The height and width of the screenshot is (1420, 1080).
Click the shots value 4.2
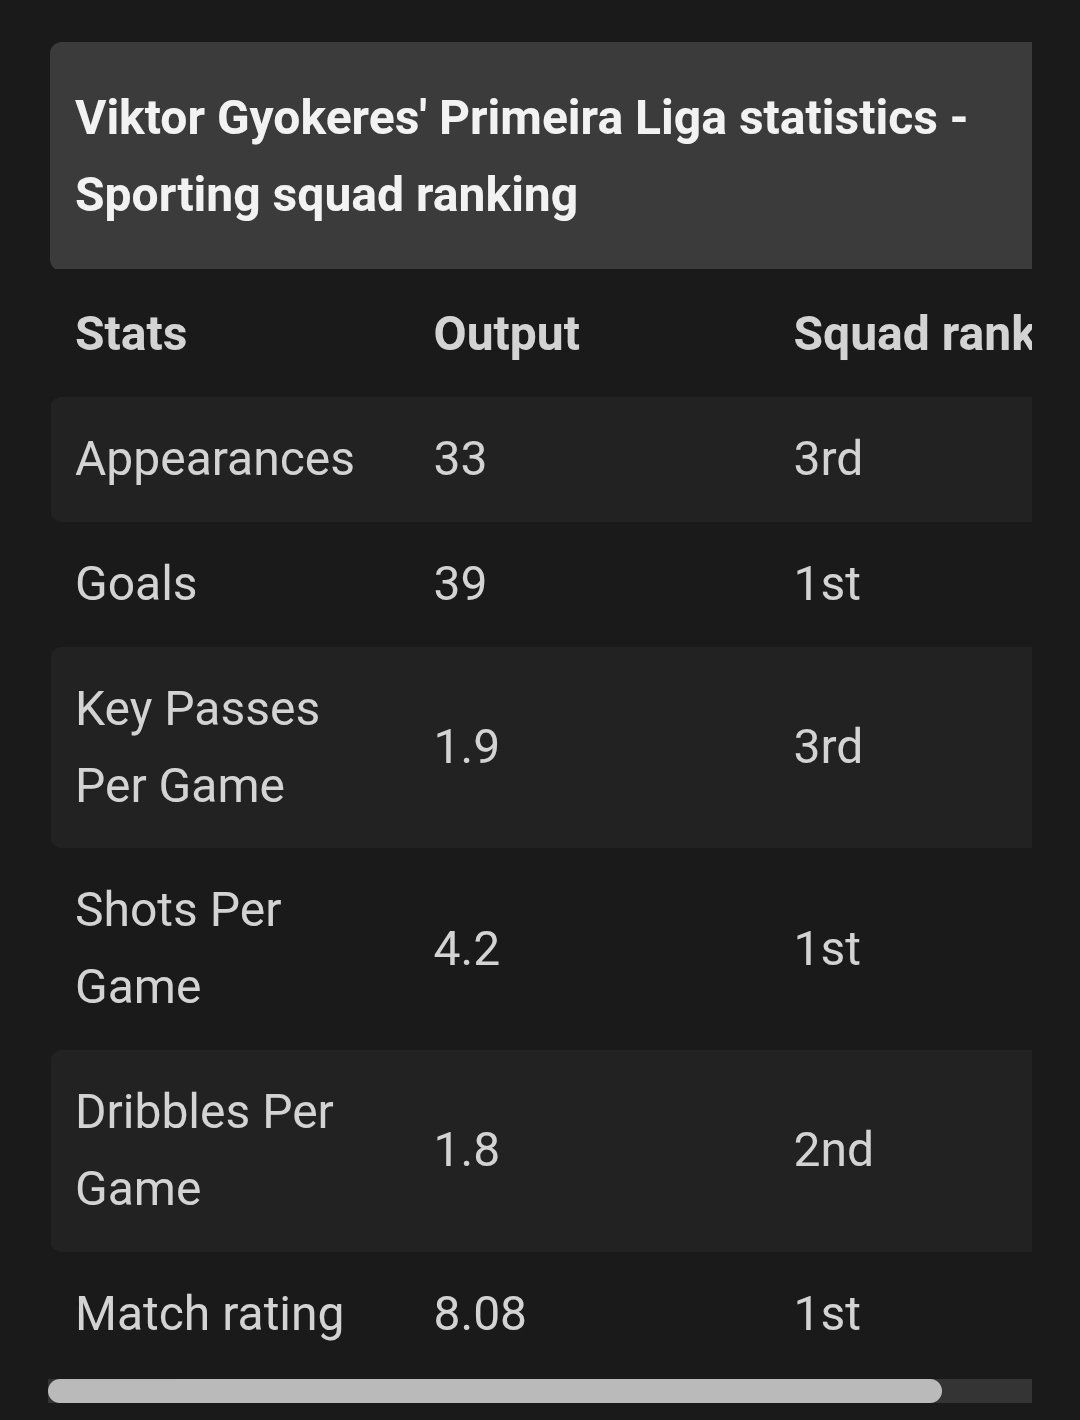tap(466, 948)
